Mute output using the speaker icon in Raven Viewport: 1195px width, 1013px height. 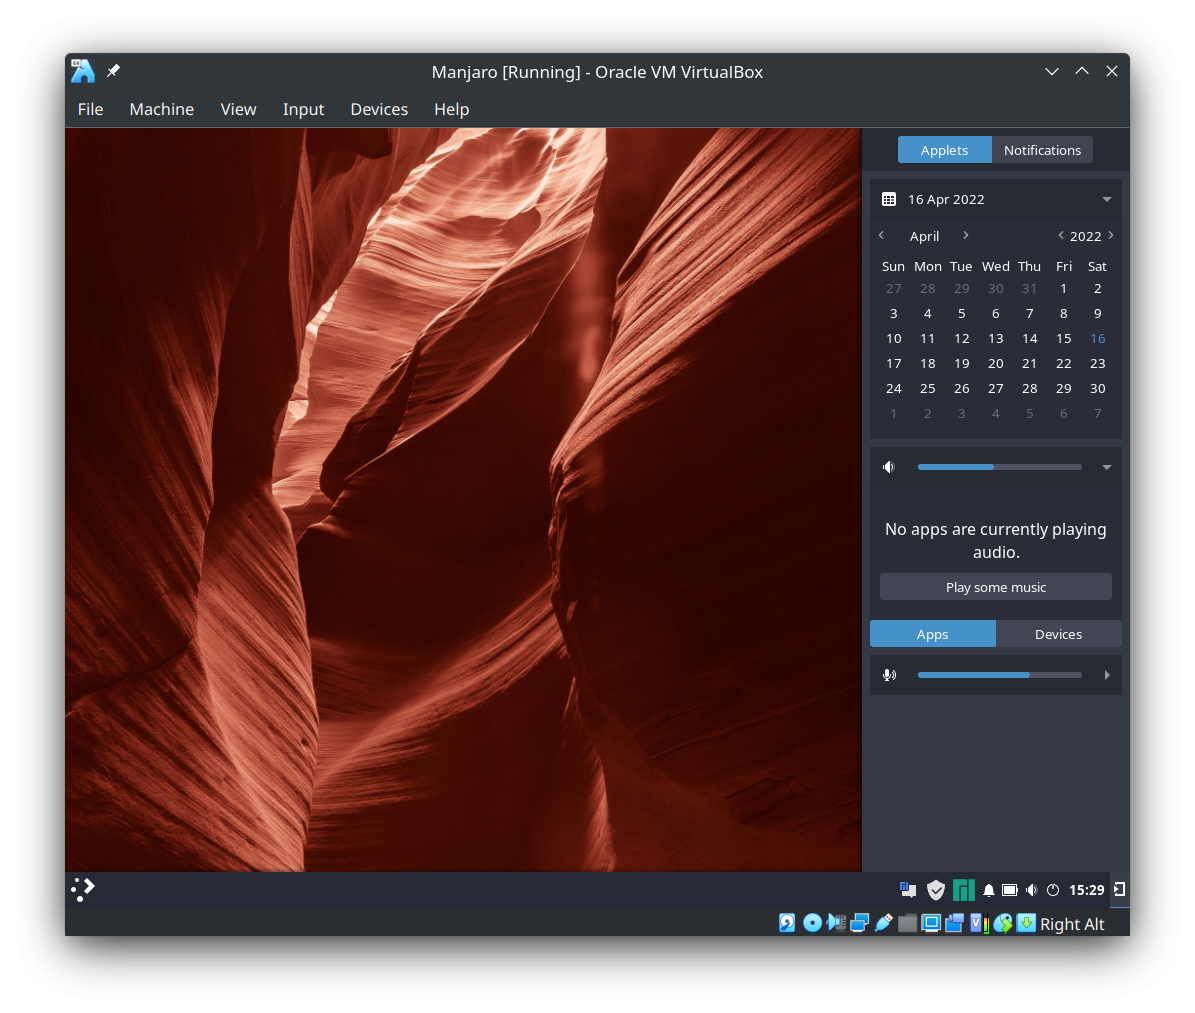pyautogui.click(x=889, y=467)
